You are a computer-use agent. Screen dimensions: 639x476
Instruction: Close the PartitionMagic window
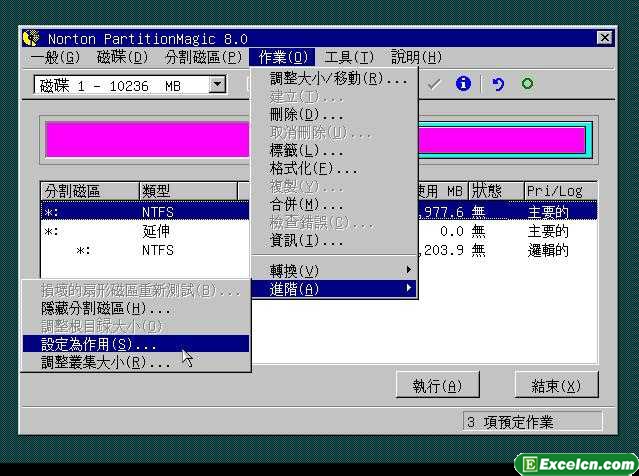point(604,38)
